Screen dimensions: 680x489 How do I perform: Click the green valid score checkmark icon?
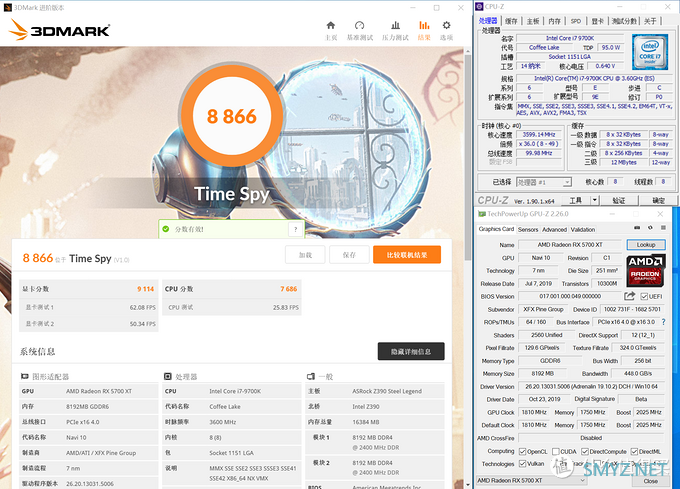click(166, 229)
